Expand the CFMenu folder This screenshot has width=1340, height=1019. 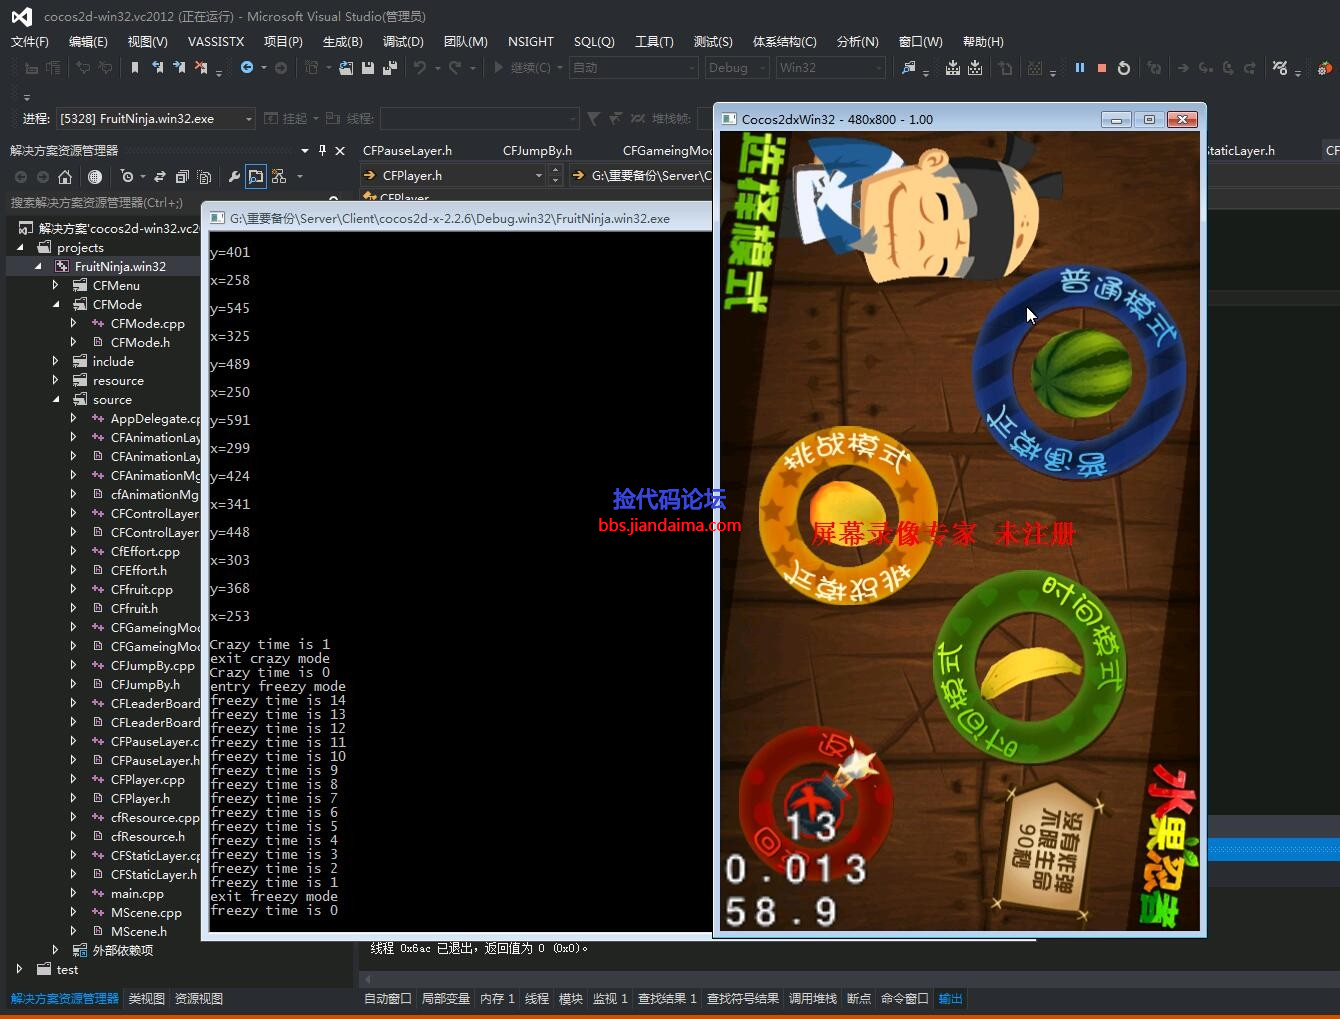tap(56, 285)
